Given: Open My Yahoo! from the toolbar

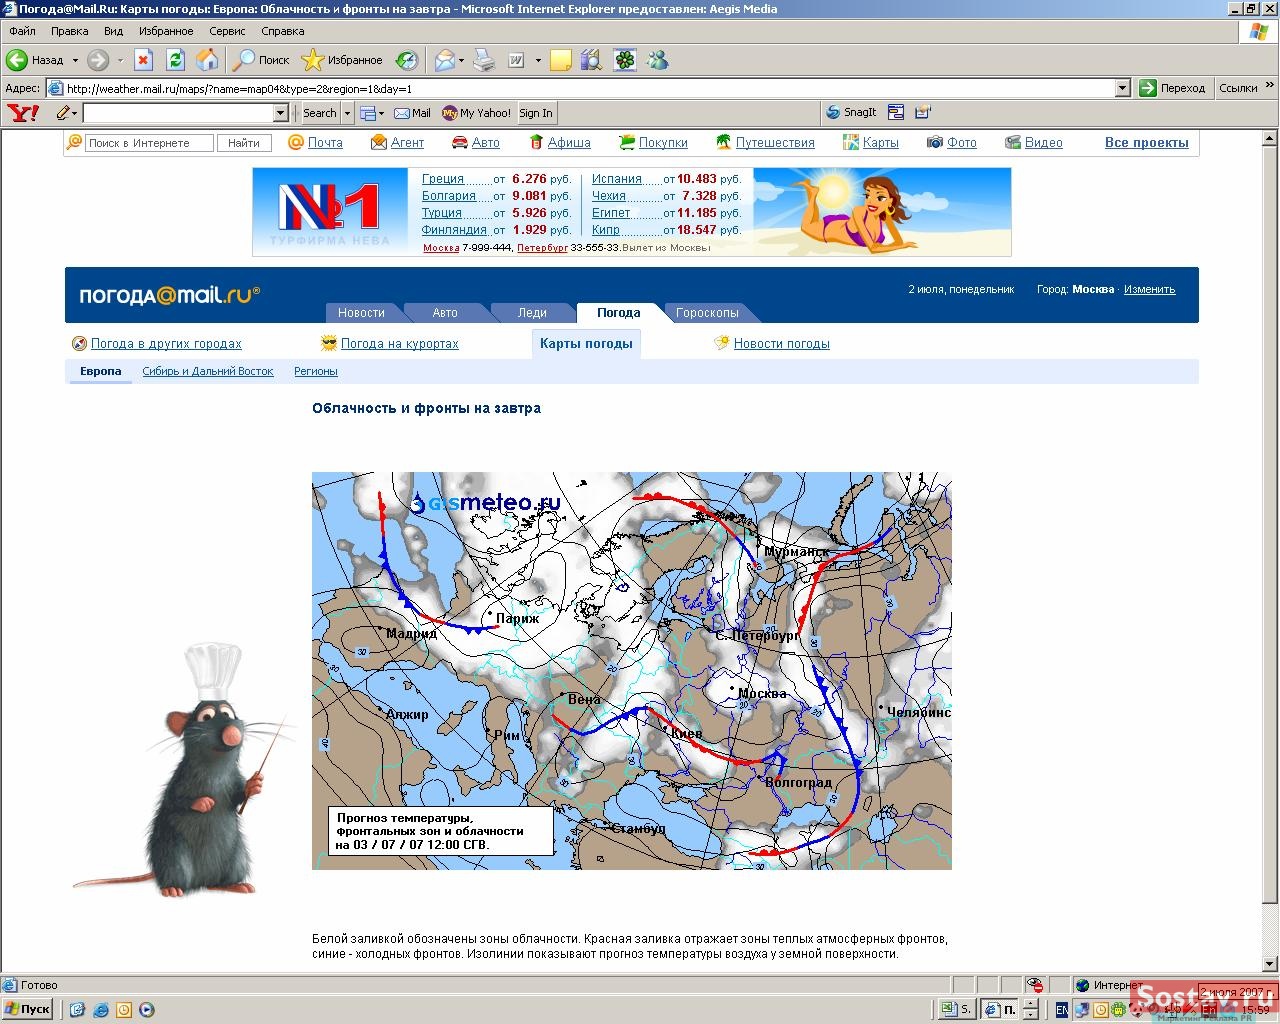Looking at the screenshot, I should 476,113.
